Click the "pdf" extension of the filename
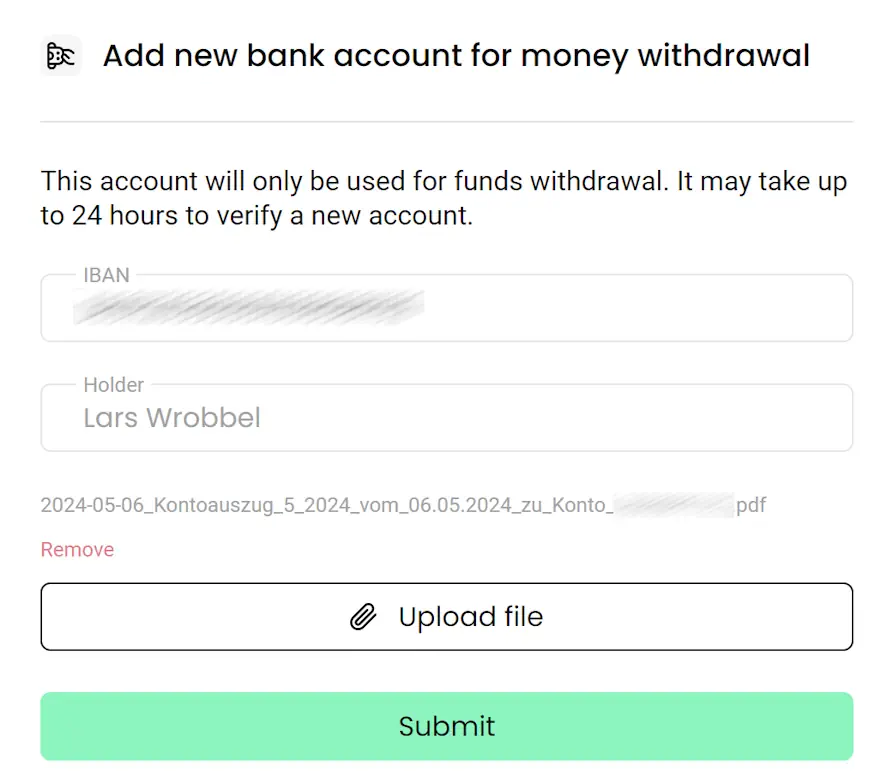The image size is (875, 771). coord(751,505)
